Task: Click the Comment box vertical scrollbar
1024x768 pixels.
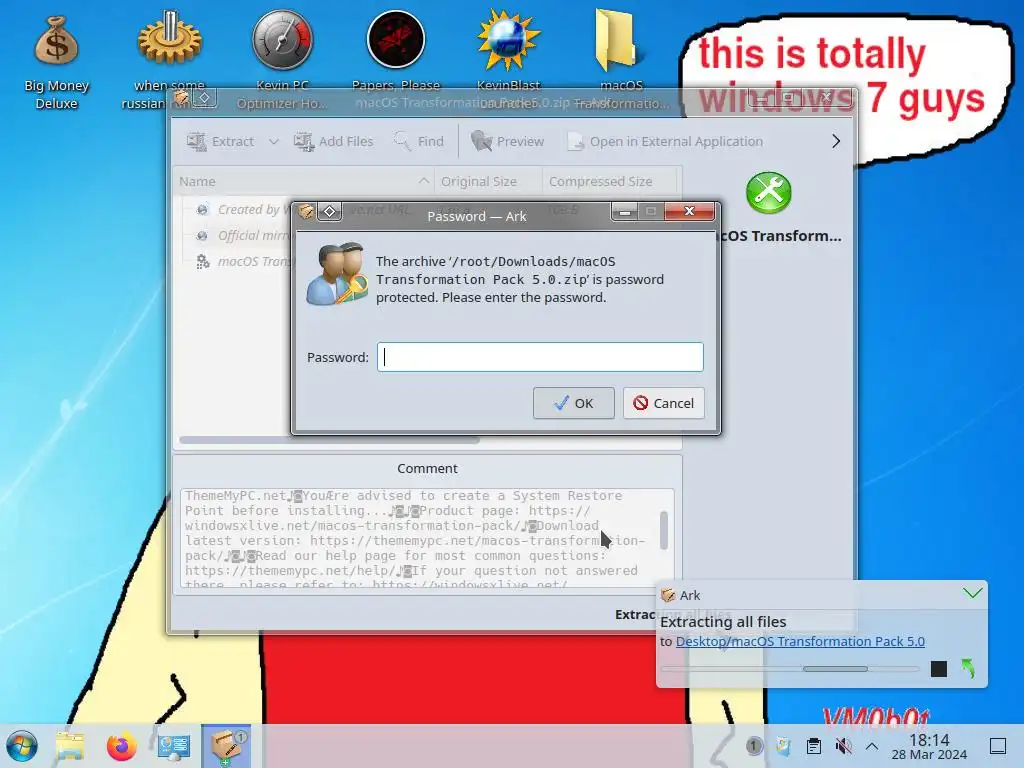Action: [x=664, y=530]
